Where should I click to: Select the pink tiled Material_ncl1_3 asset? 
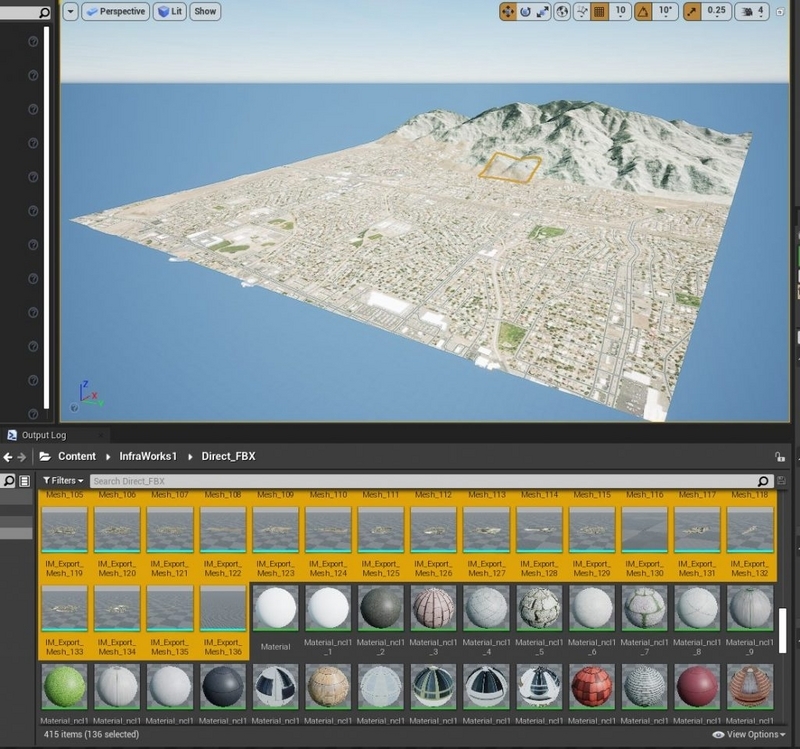point(433,620)
